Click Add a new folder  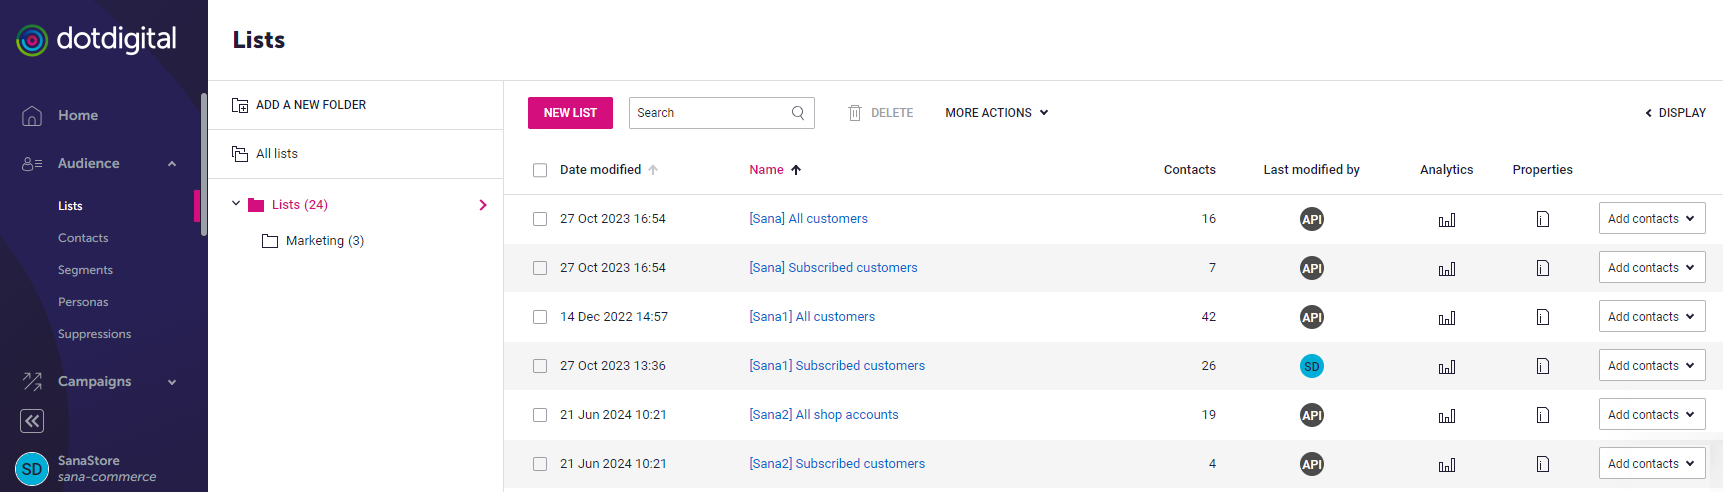click(x=299, y=105)
